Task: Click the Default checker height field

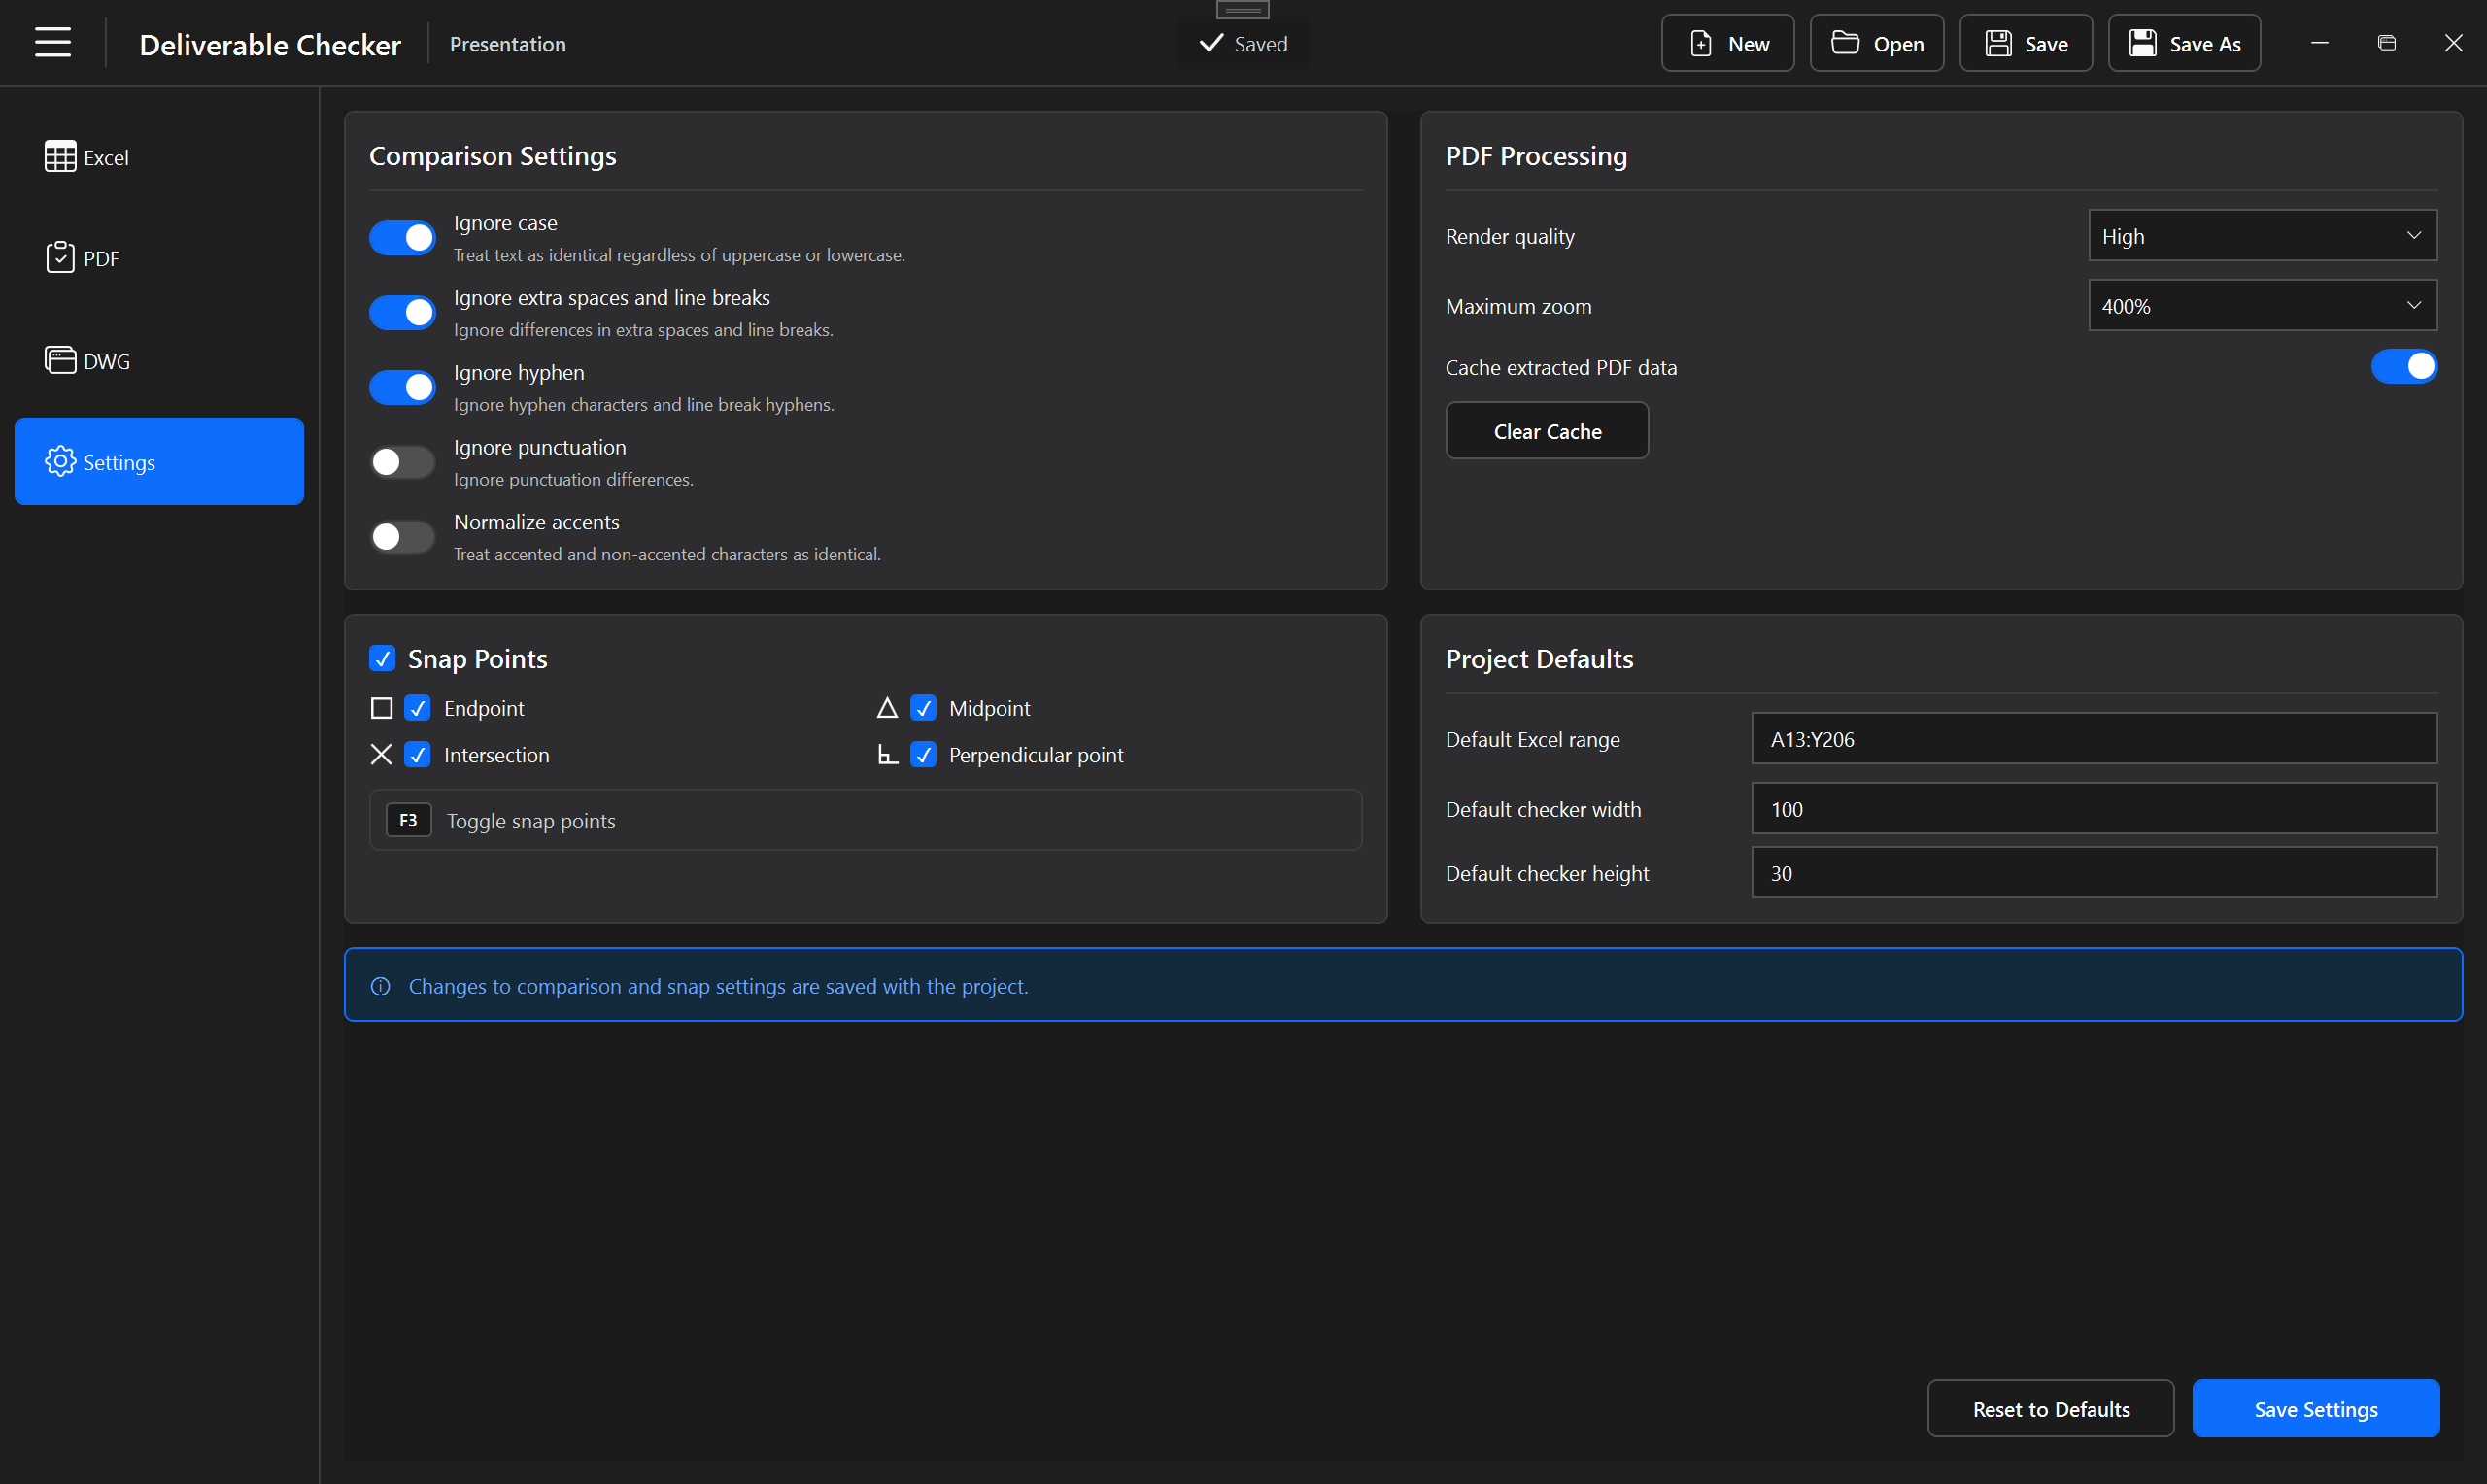Action: coord(2094,873)
